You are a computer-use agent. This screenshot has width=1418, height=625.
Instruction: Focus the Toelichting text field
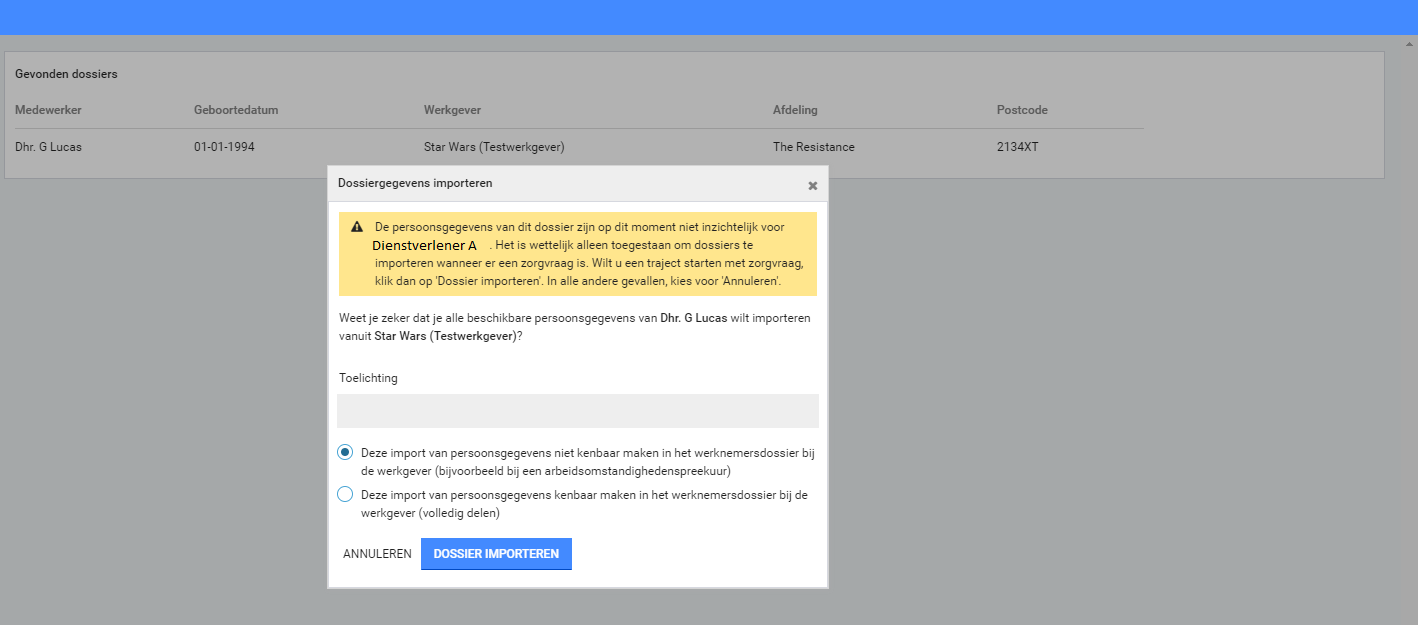(x=577, y=411)
